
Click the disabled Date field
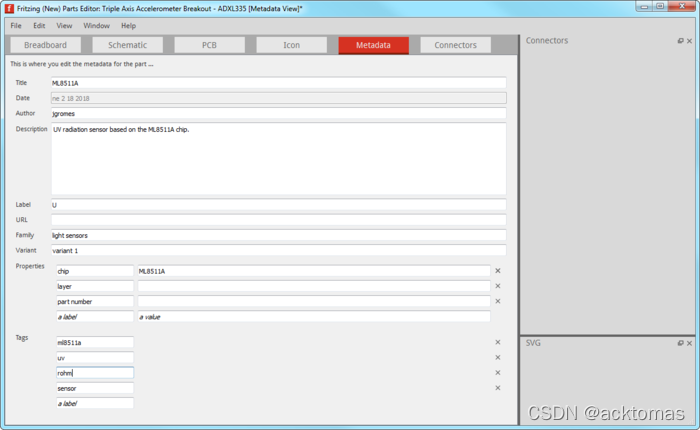279,98
